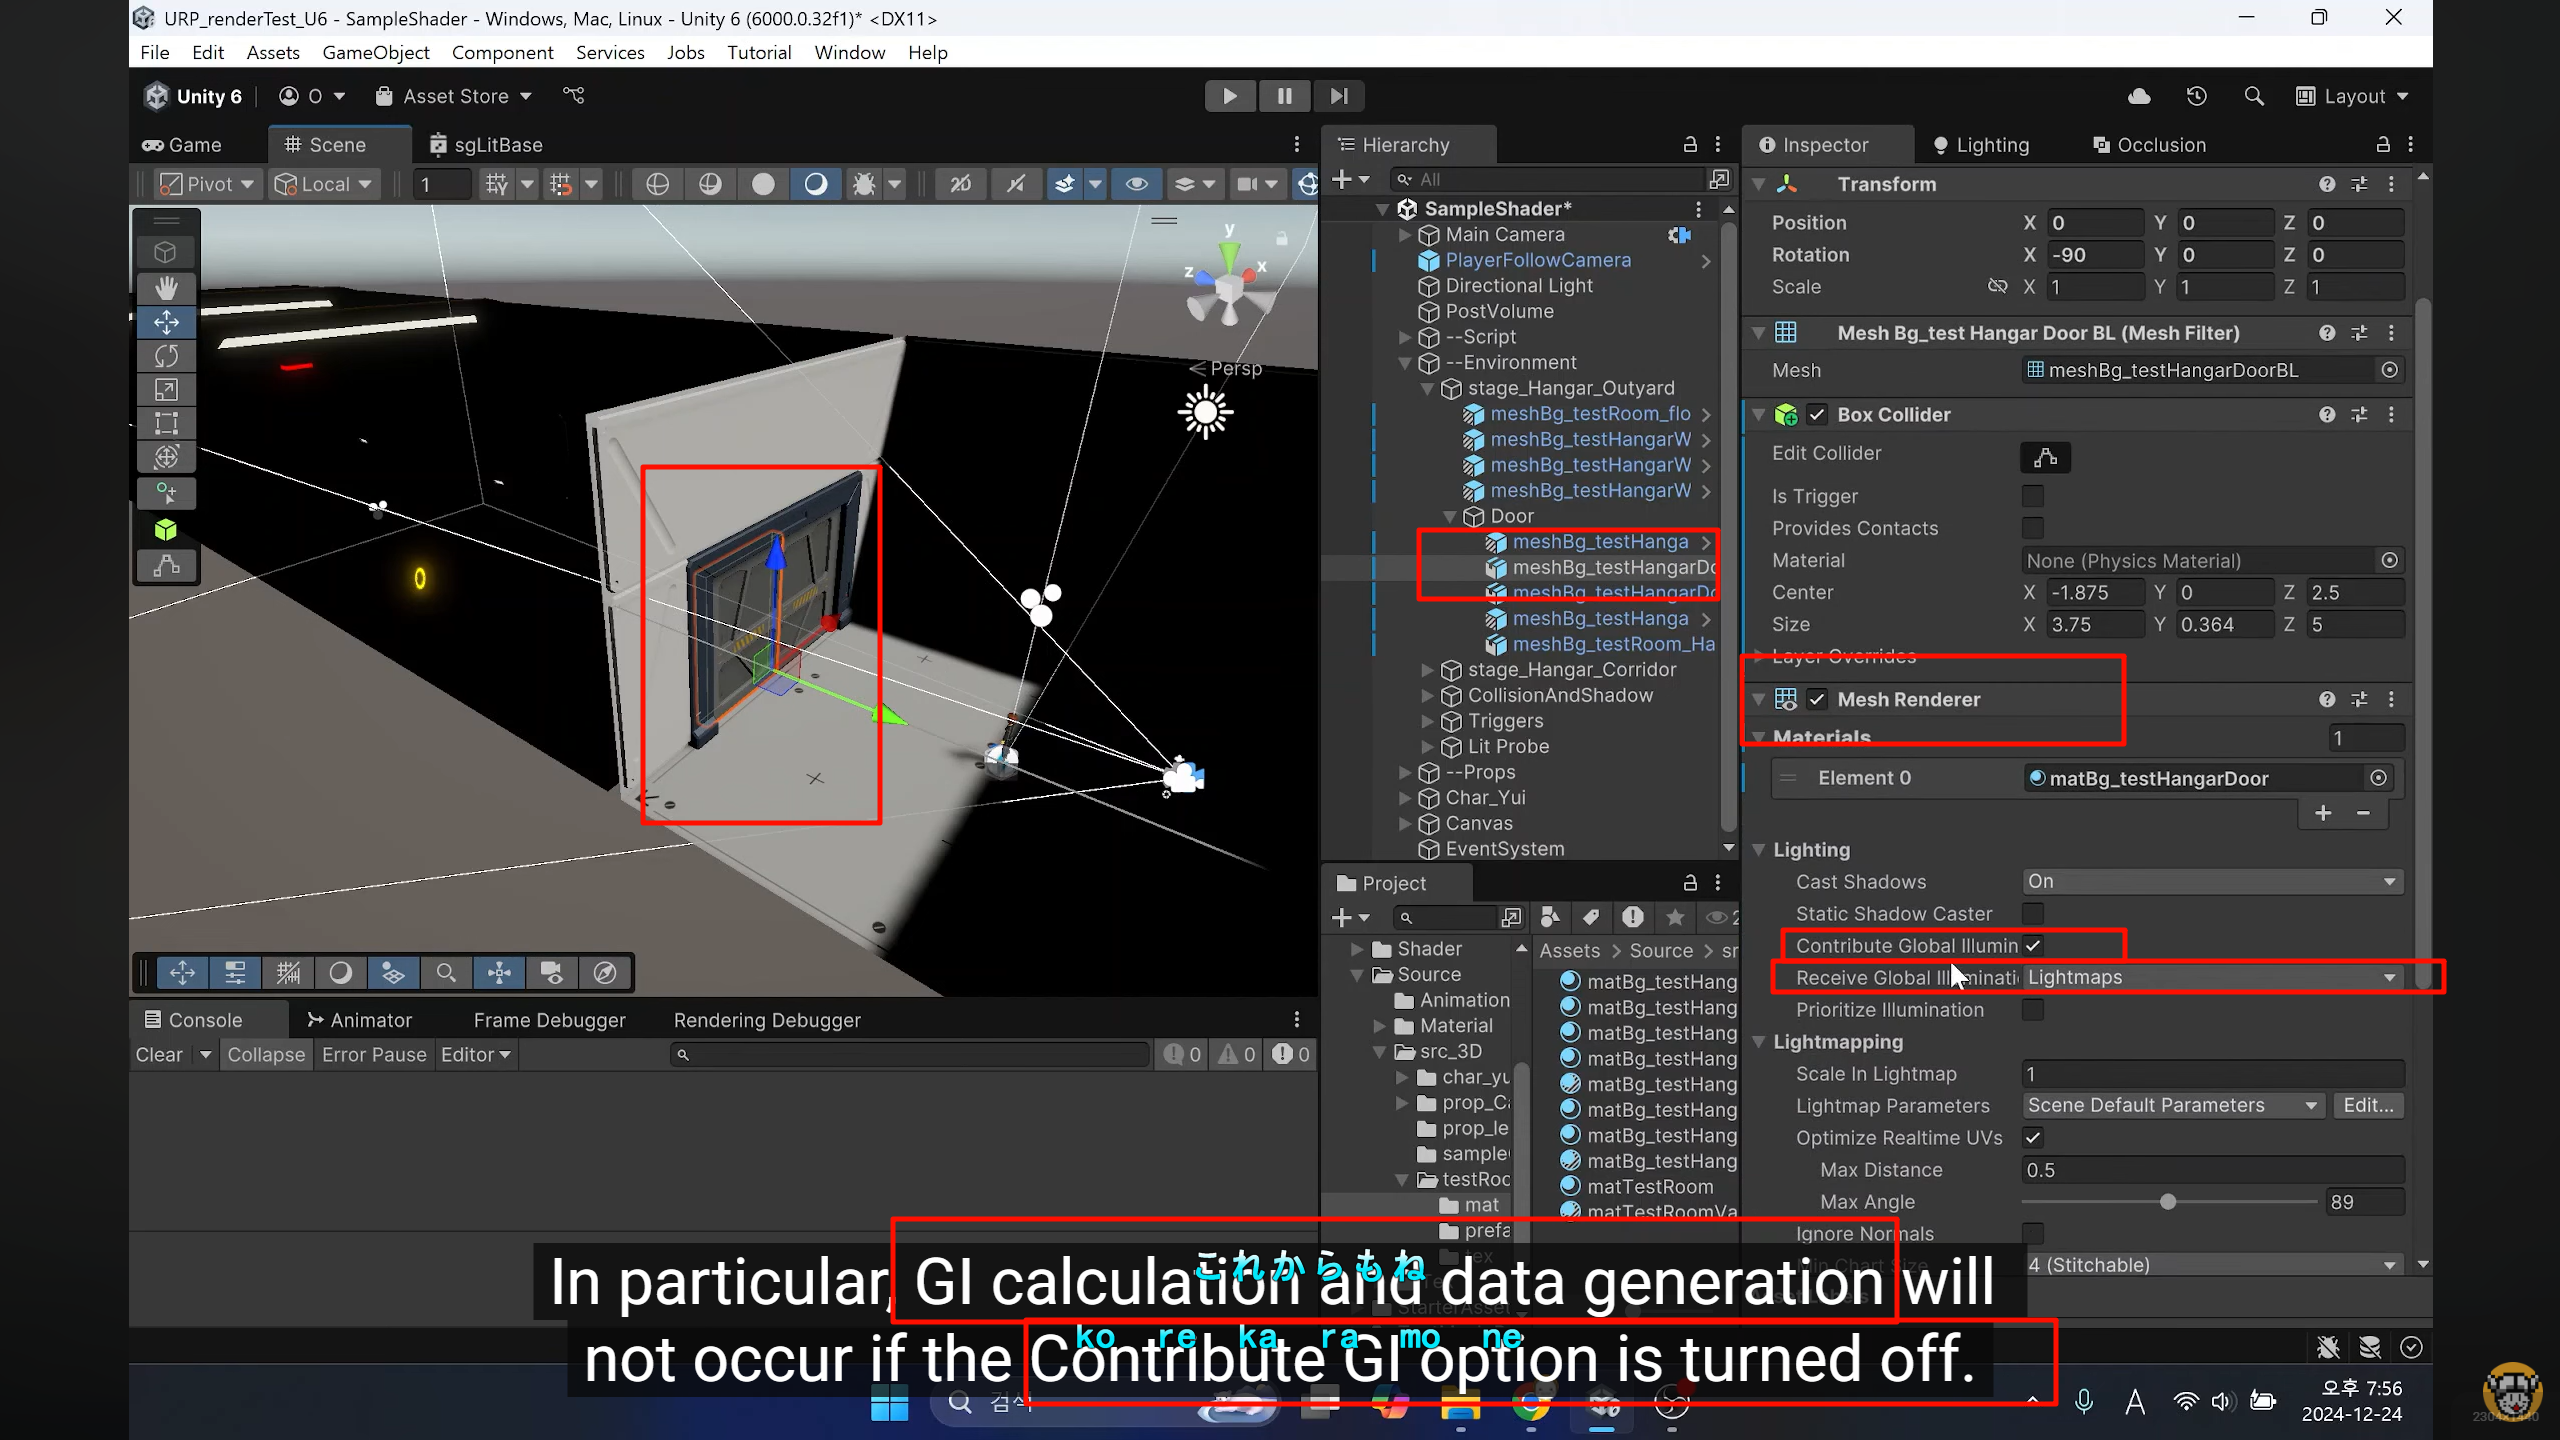The width and height of the screenshot is (2560, 1440).
Task: Click the Transform component help icon
Action: (x=2327, y=184)
